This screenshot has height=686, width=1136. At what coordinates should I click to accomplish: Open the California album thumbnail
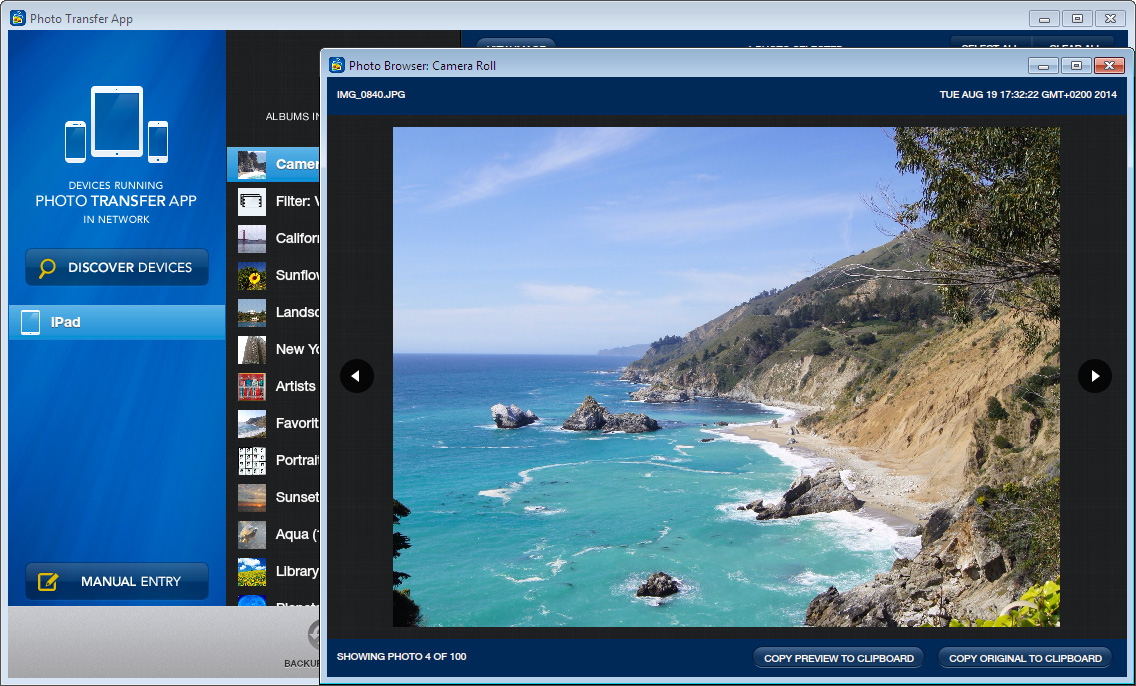click(251, 238)
